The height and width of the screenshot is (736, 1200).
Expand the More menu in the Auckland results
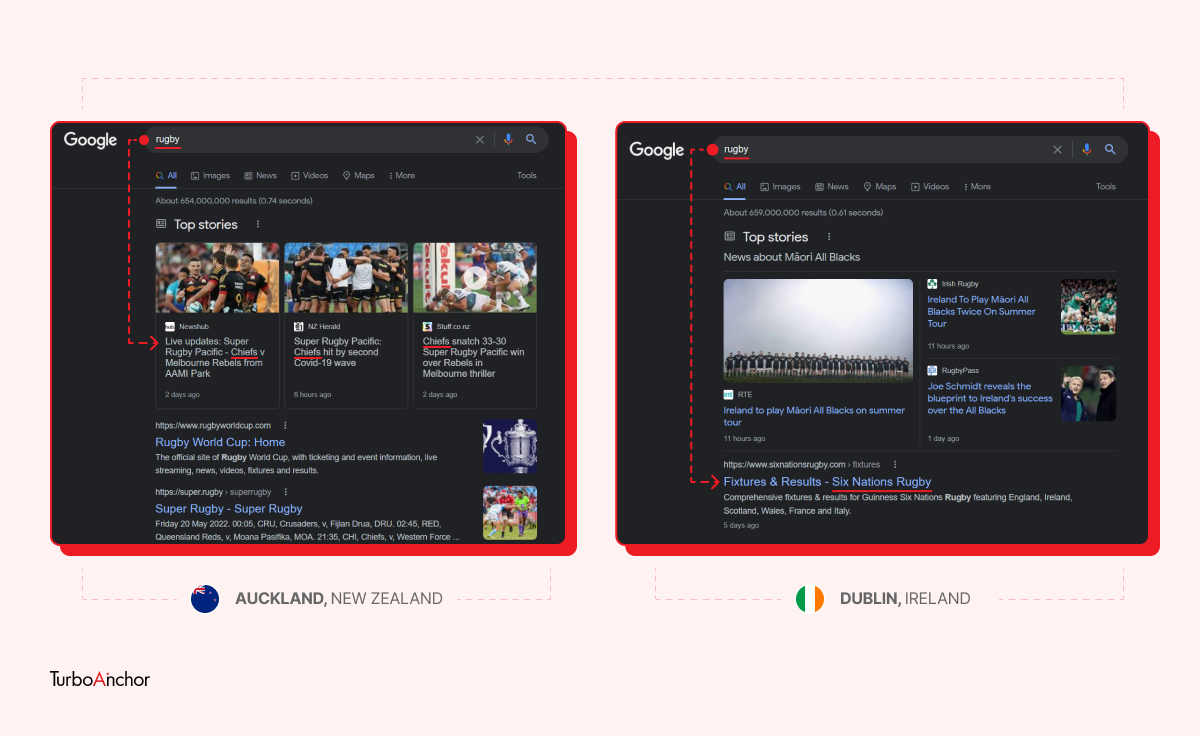[401, 176]
